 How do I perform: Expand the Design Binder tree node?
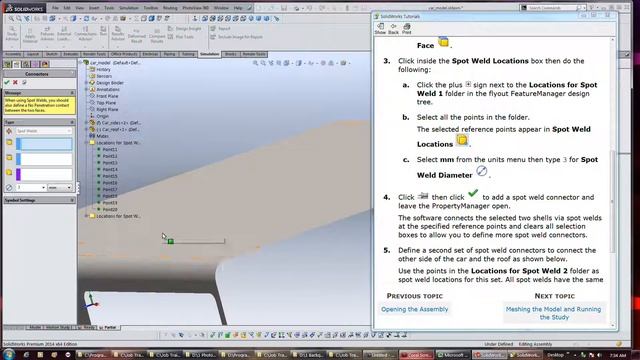[x=86, y=83]
